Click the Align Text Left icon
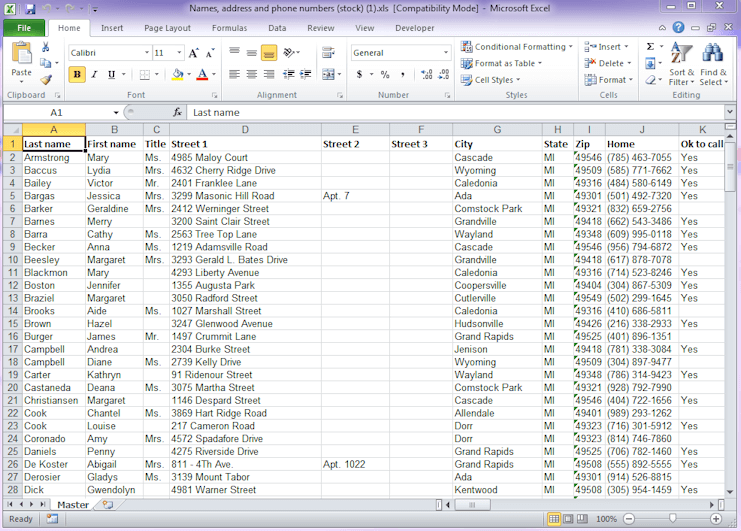The image size is (741, 531). pos(234,75)
